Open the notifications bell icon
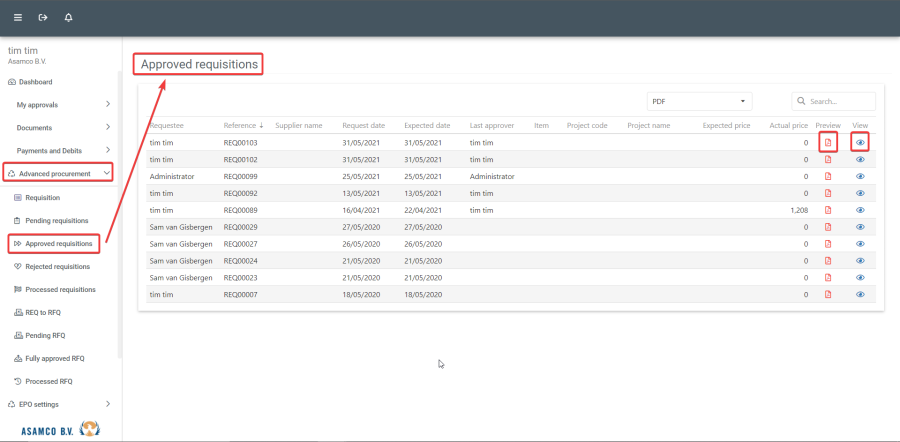Screen dimensions: 900x442 coord(68,18)
